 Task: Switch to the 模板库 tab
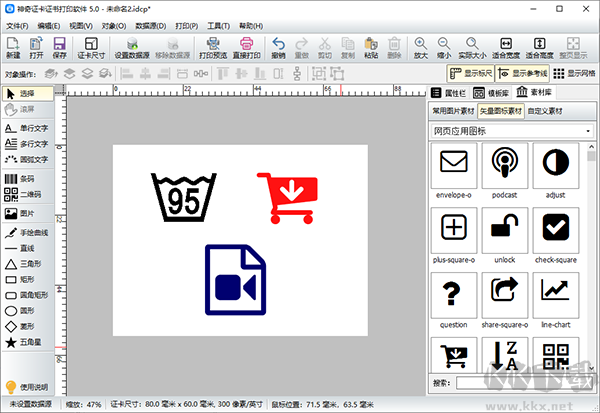tap(491, 93)
